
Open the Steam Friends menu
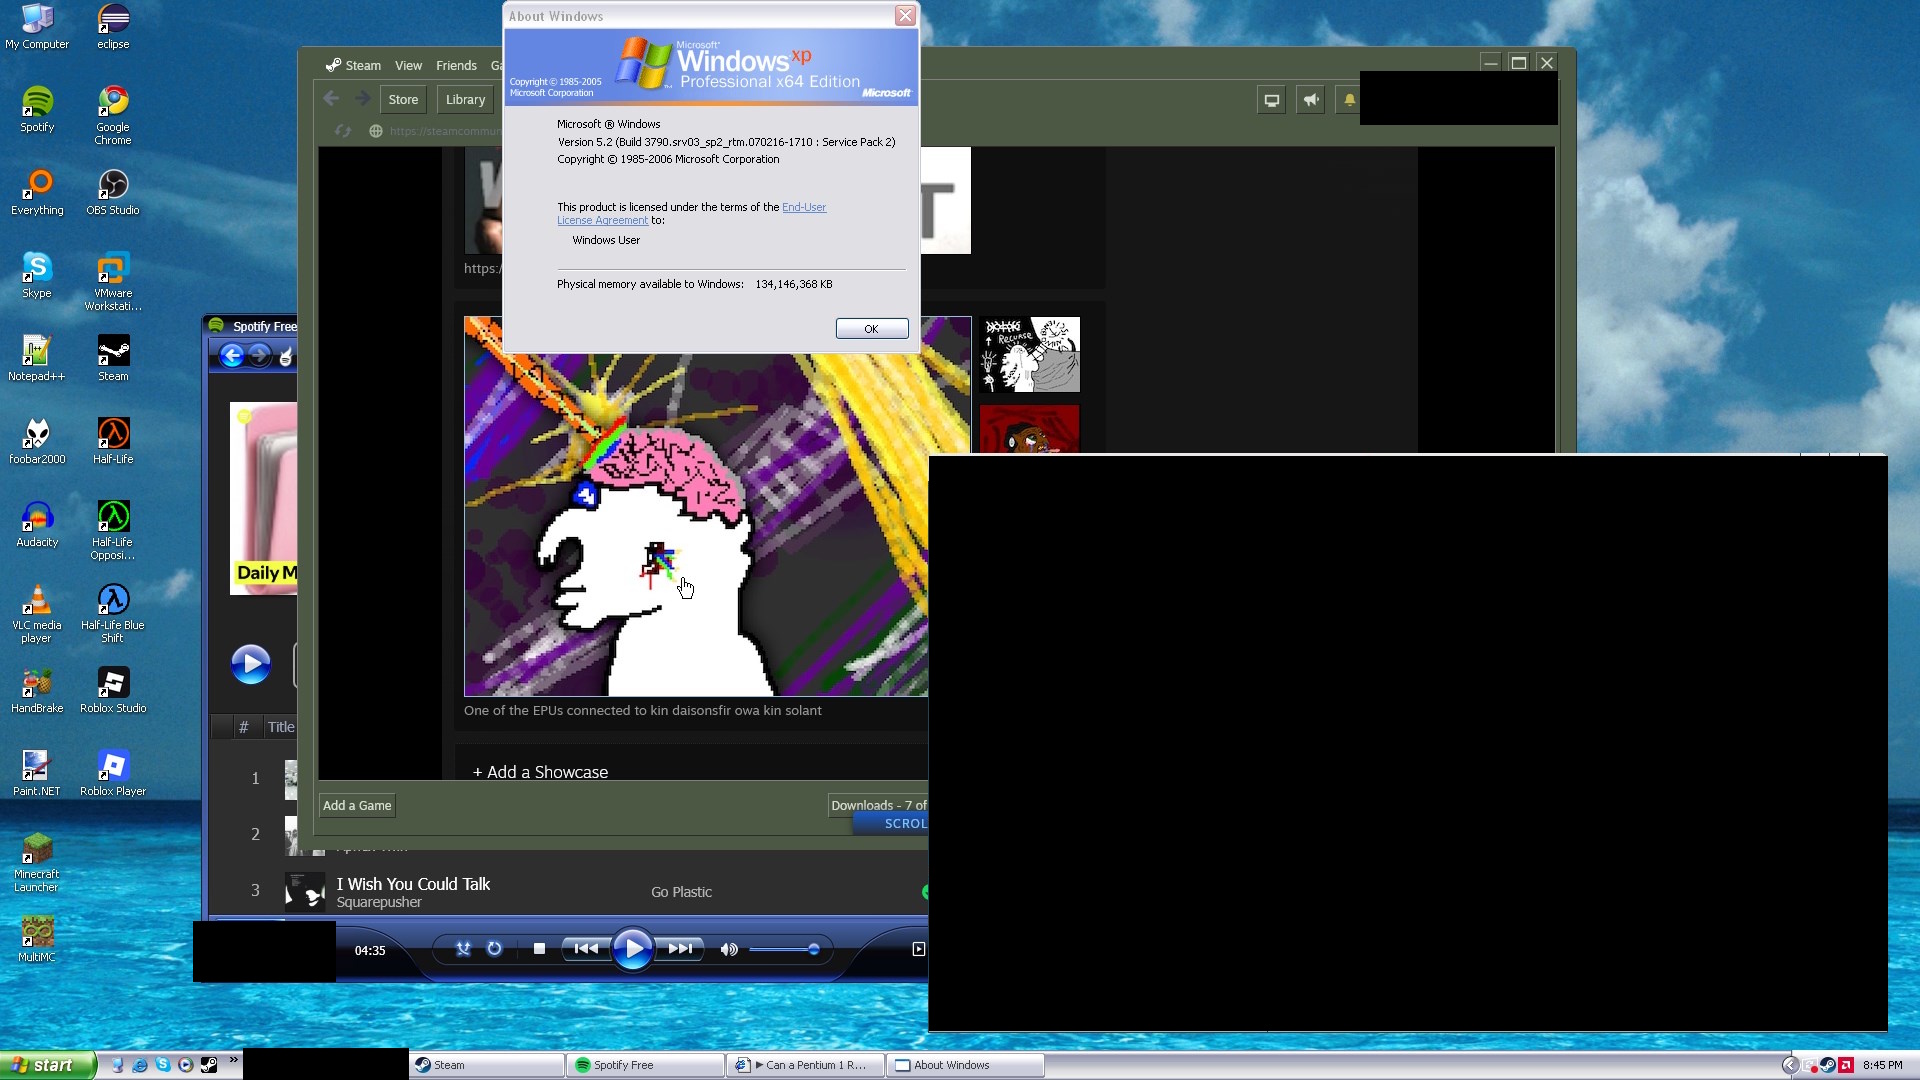pos(456,66)
